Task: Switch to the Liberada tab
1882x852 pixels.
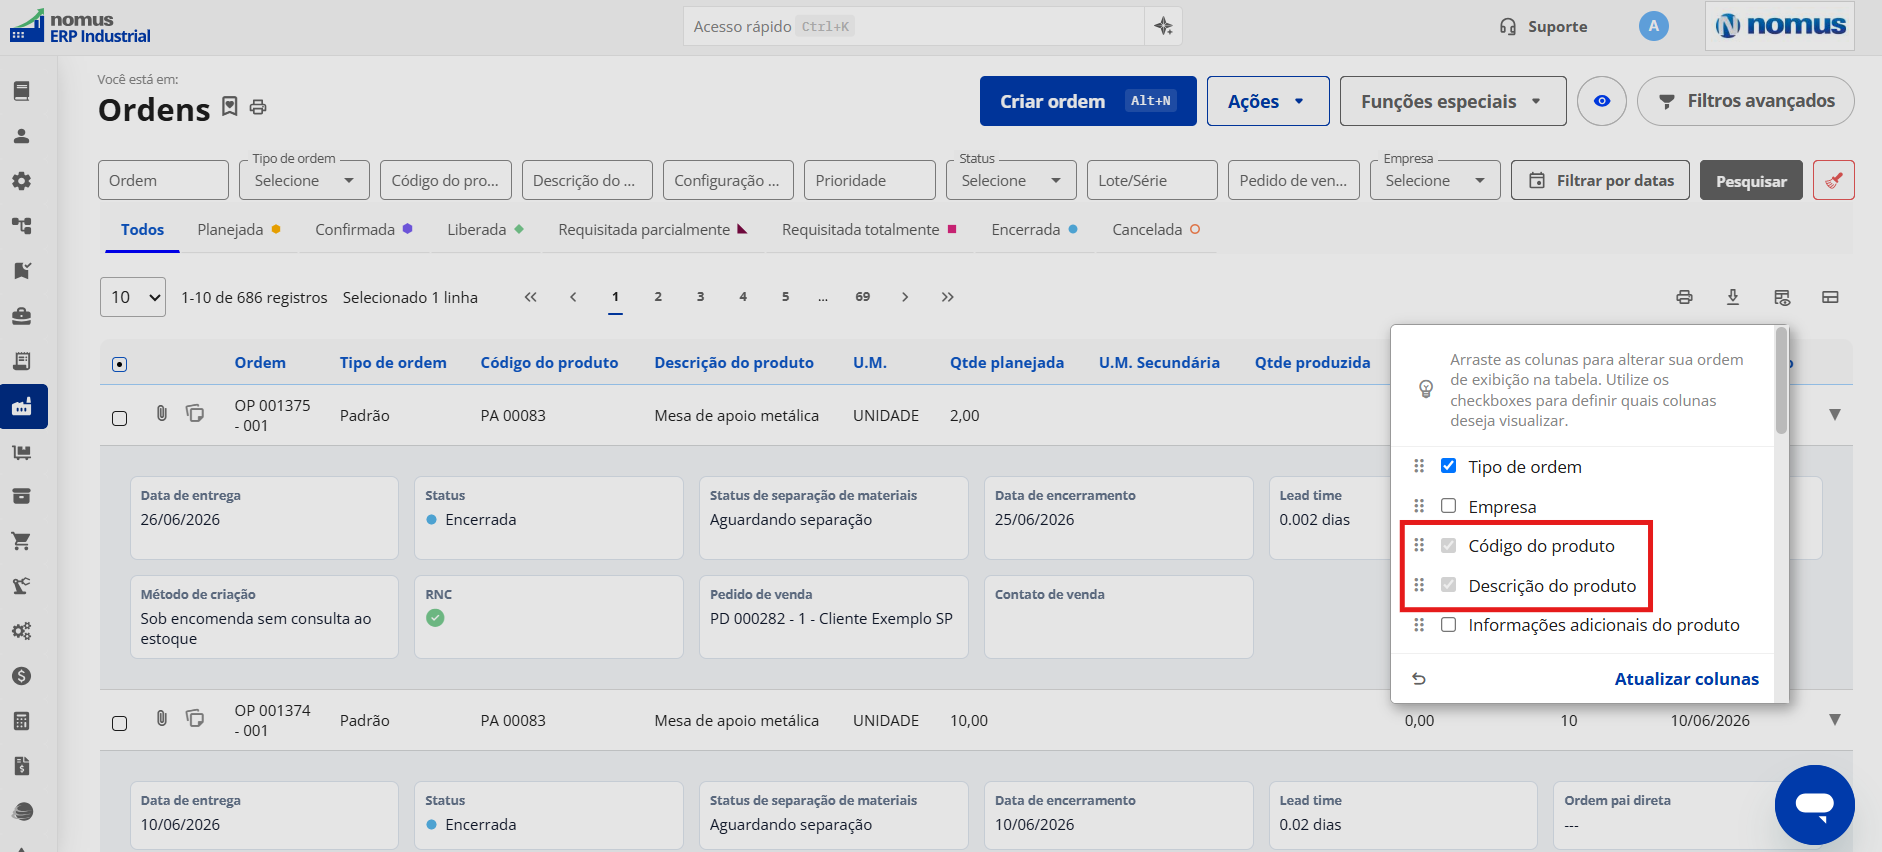Action: pyautogui.click(x=486, y=230)
